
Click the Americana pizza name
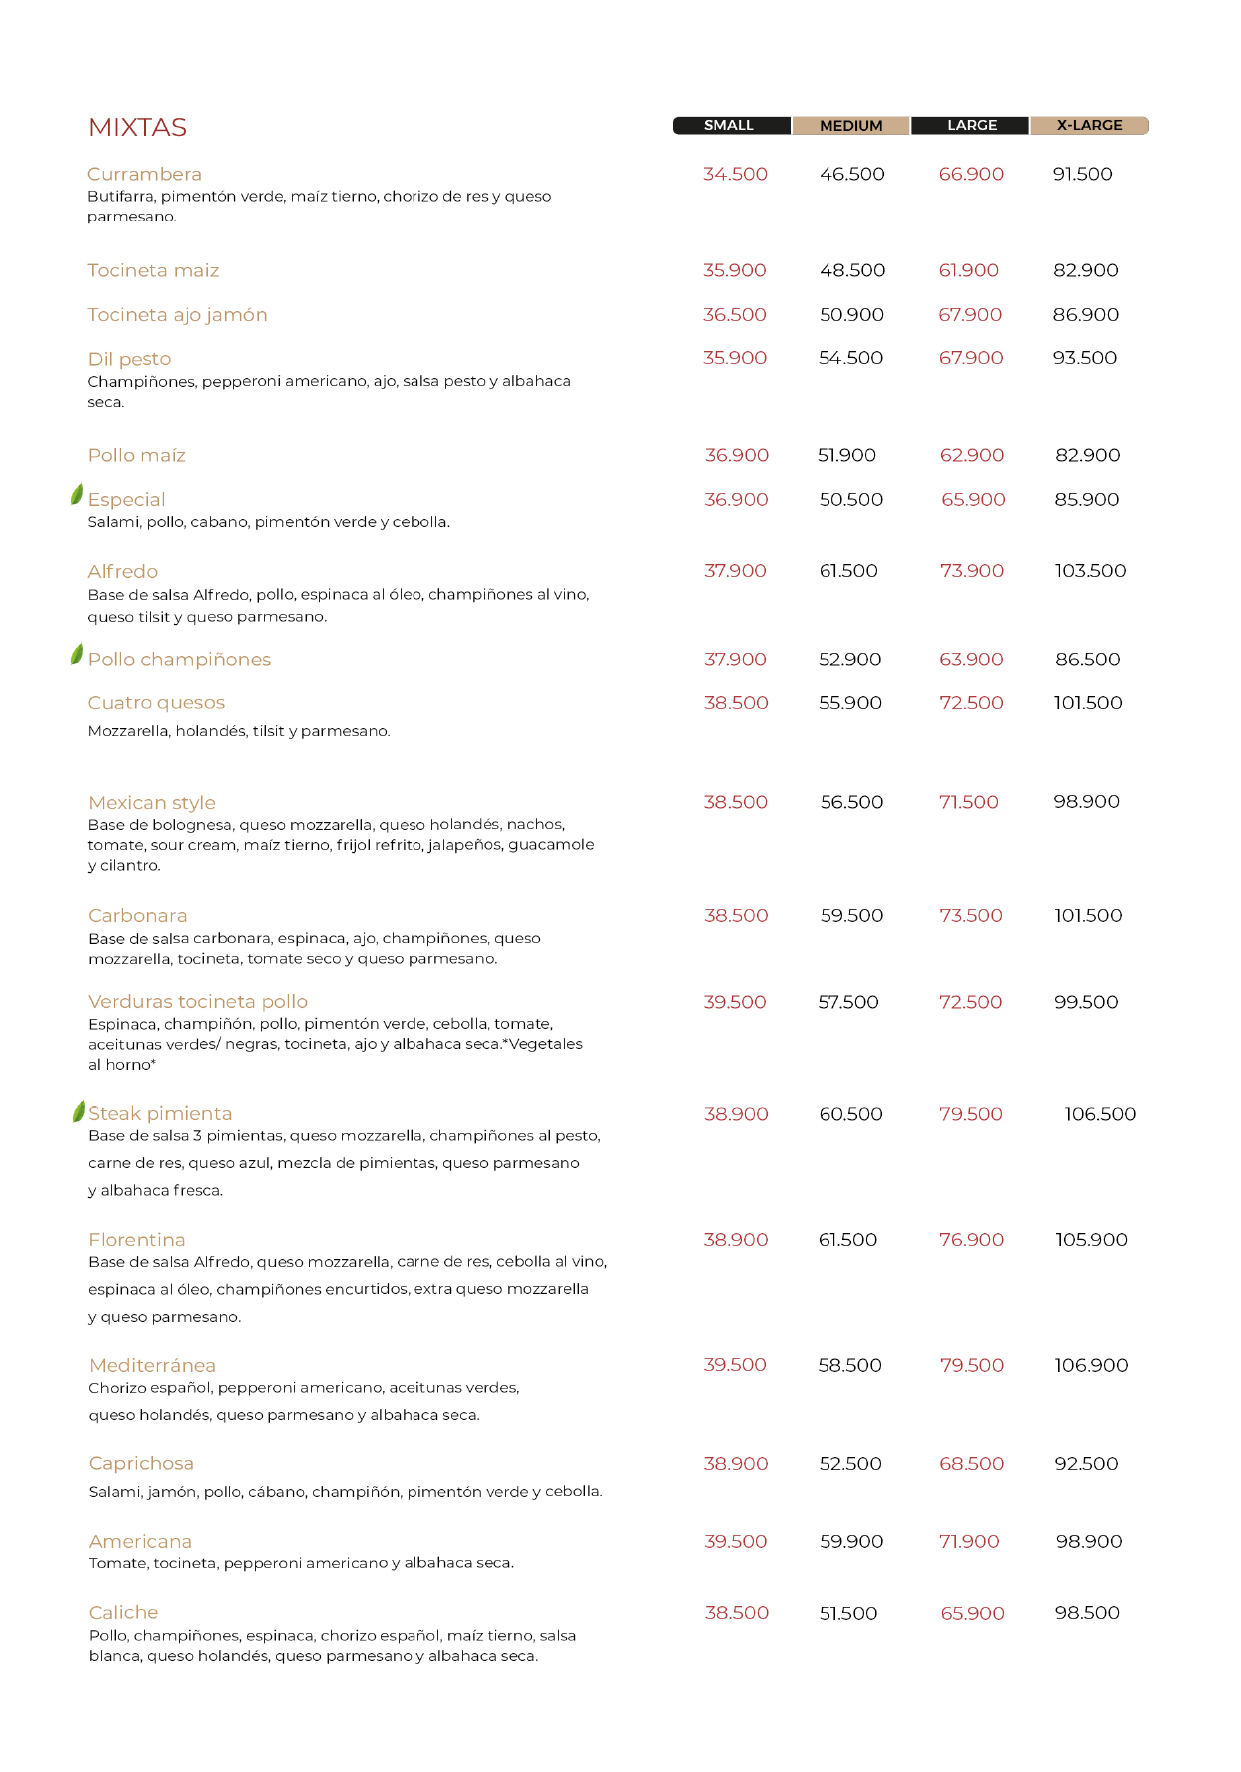tap(140, 1542)
